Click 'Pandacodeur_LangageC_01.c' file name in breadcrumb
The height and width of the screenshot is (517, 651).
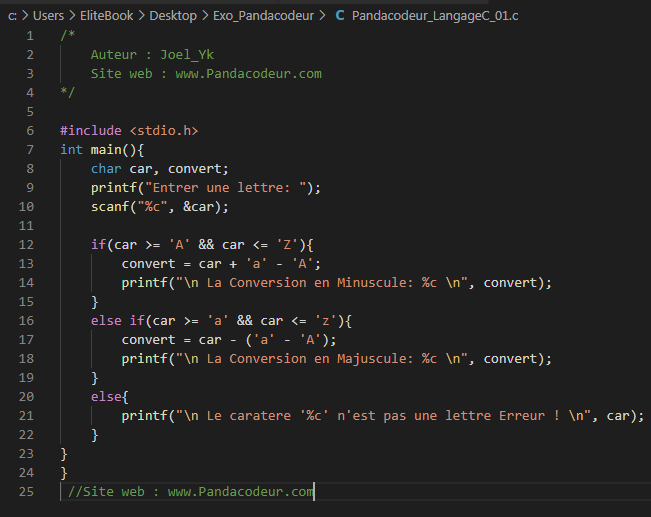click(435, 16)
